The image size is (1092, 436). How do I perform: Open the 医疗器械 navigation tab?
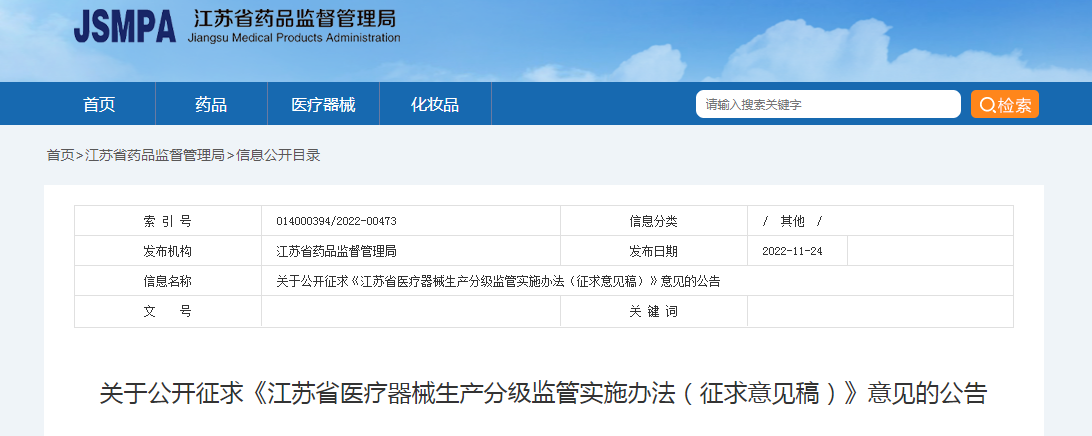(323, 104)
